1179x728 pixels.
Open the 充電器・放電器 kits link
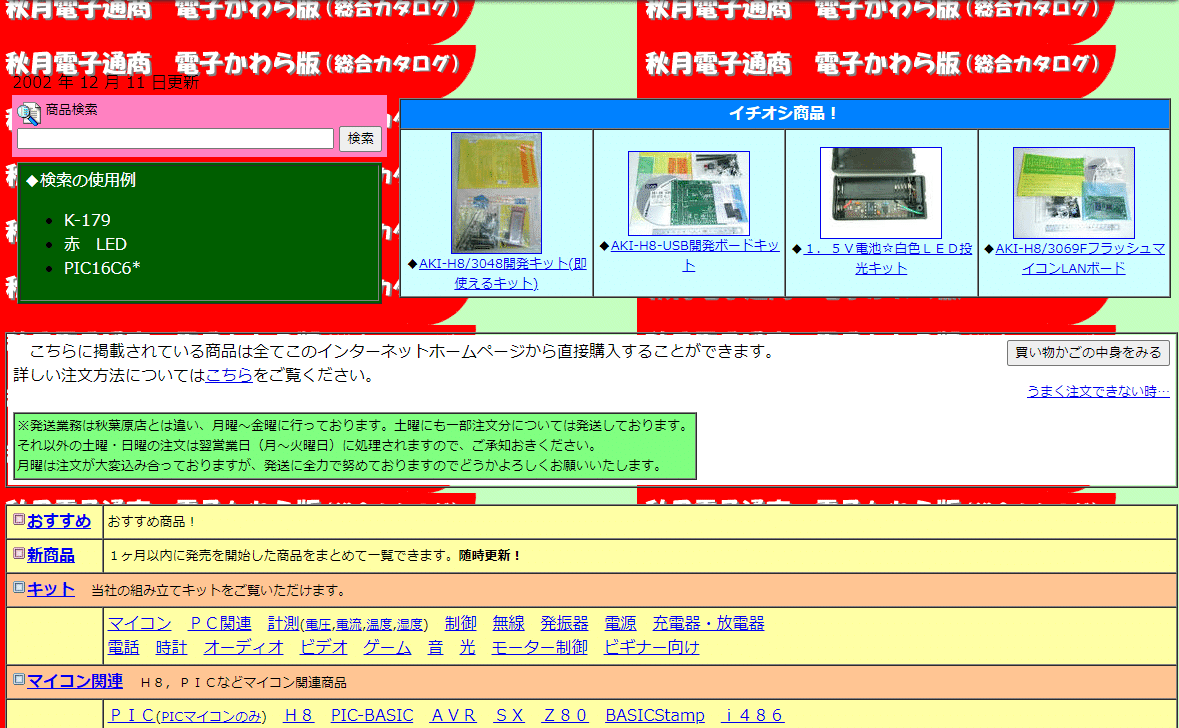click(708, 623)
